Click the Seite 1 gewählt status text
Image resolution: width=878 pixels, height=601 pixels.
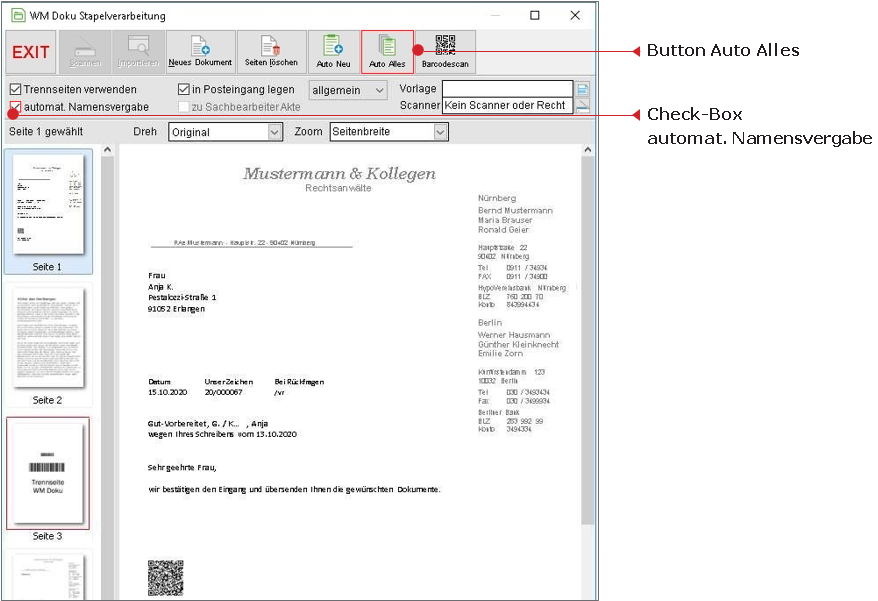46,132
